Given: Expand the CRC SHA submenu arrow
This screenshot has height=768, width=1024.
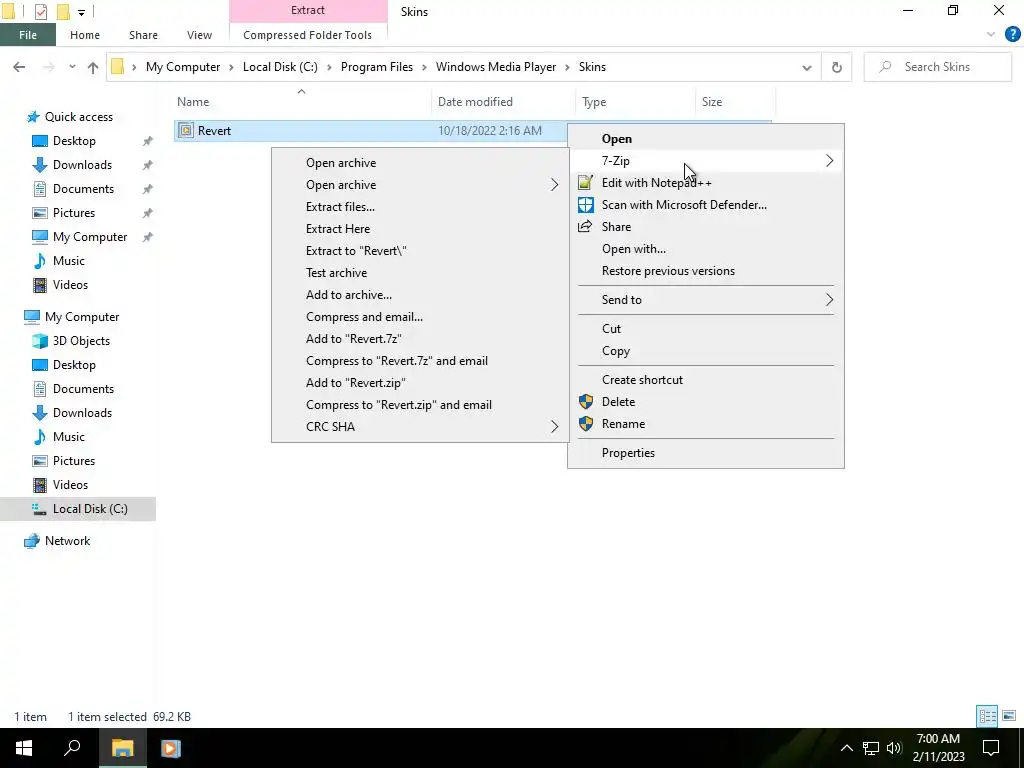Looking at the screenshot, I should click(554, 426).
